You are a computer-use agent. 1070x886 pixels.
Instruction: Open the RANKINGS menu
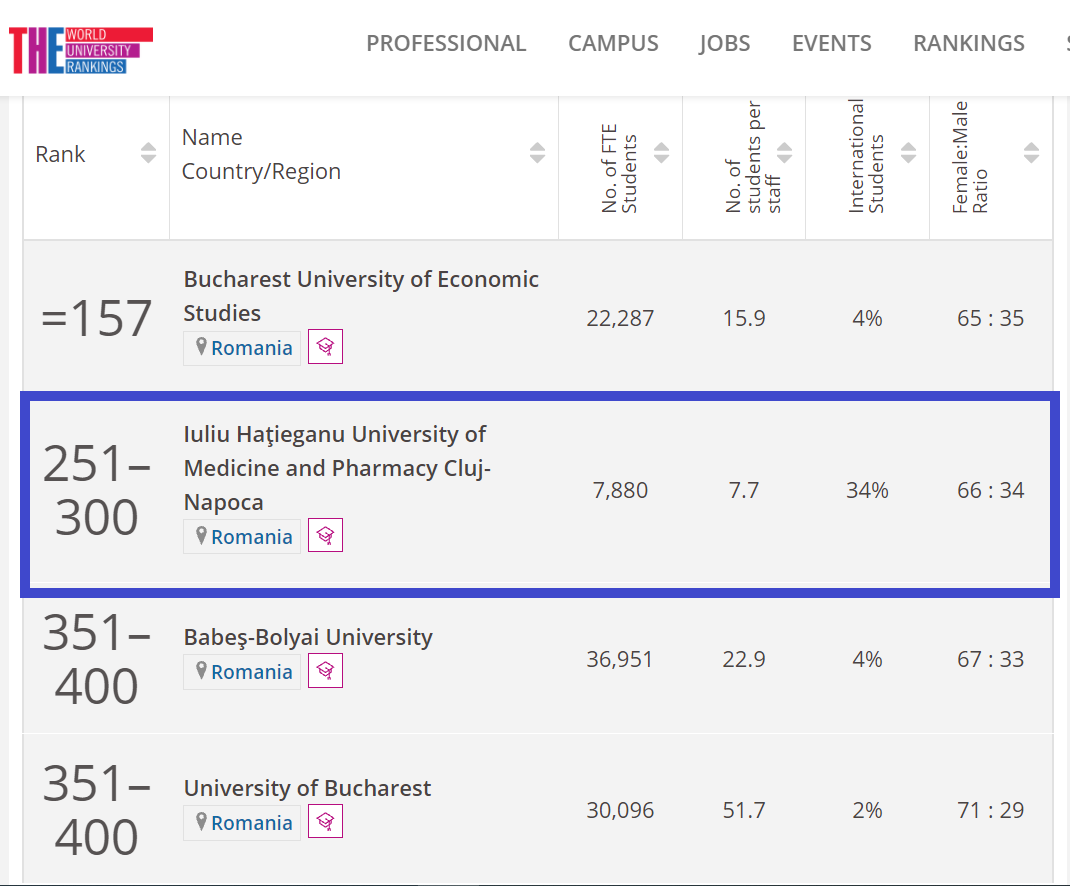tap(969, 43)
